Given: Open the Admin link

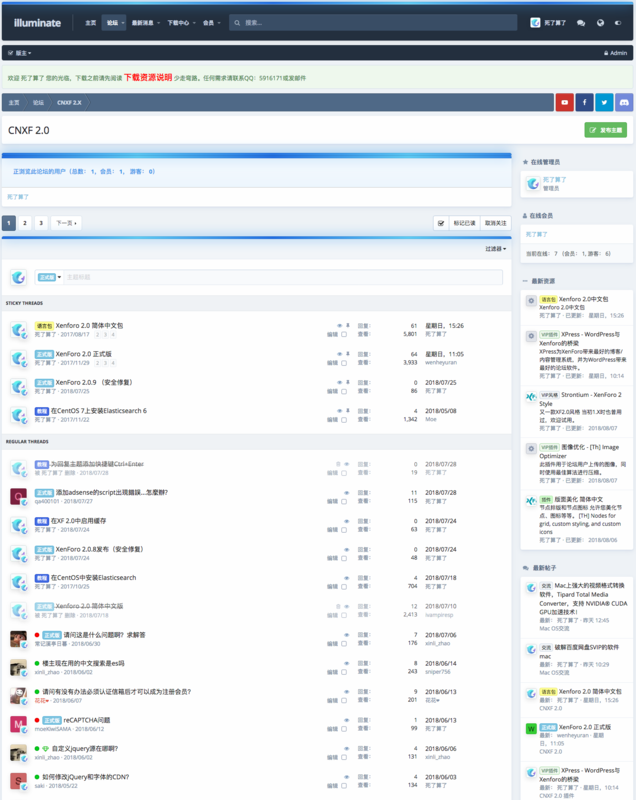Looking at the screenshot, I should pos(618,53).
